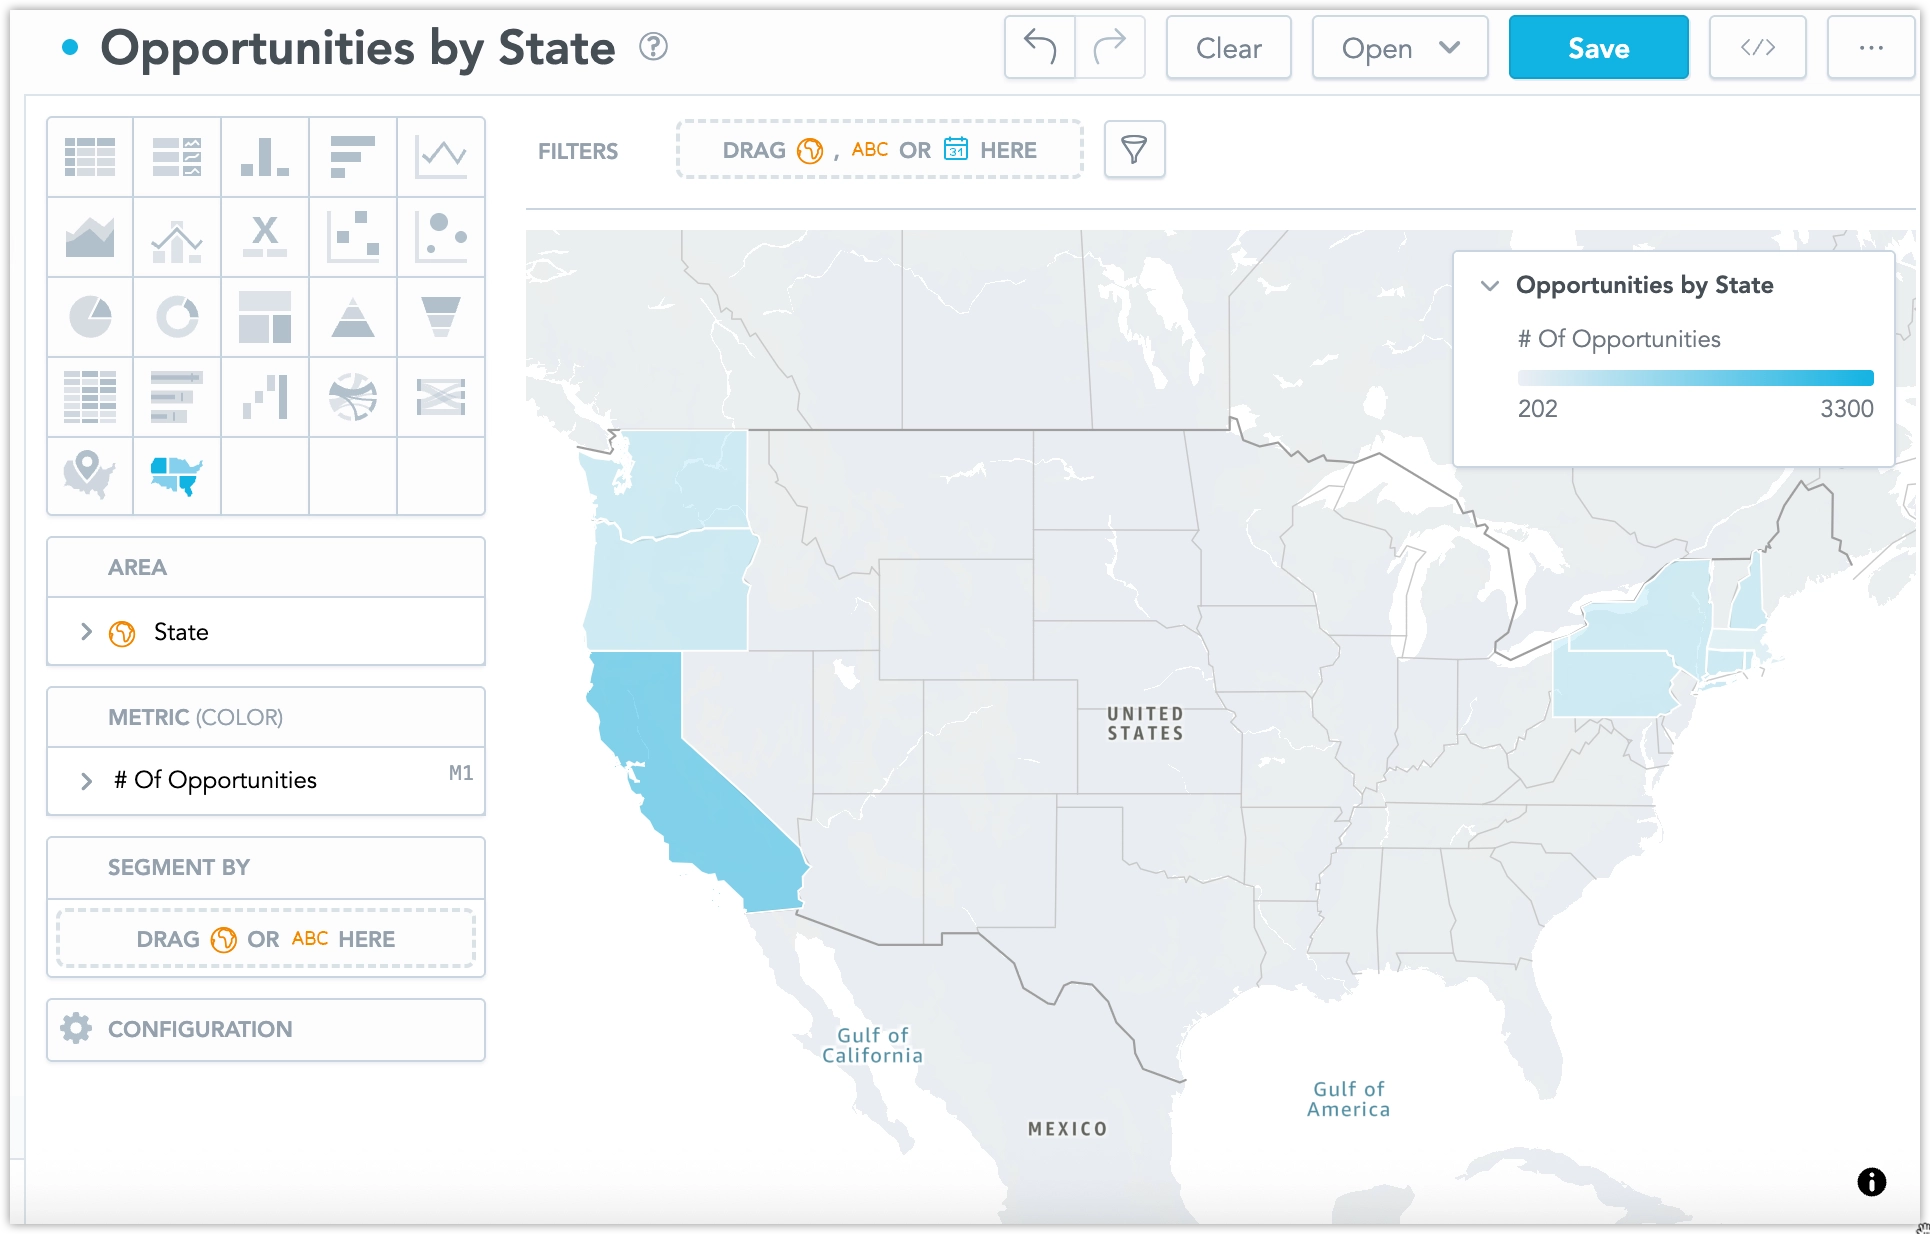The width and height of the screenshot is (1930, 1234).
Task: Click the legend color gradient bar
Action: coord(1695,378)
